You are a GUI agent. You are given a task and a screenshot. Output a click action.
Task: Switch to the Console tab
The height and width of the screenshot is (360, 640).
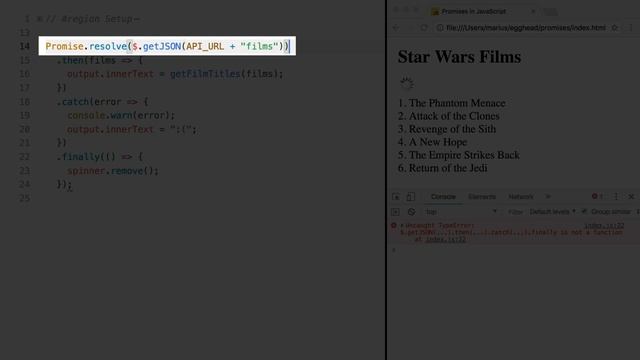443,197
